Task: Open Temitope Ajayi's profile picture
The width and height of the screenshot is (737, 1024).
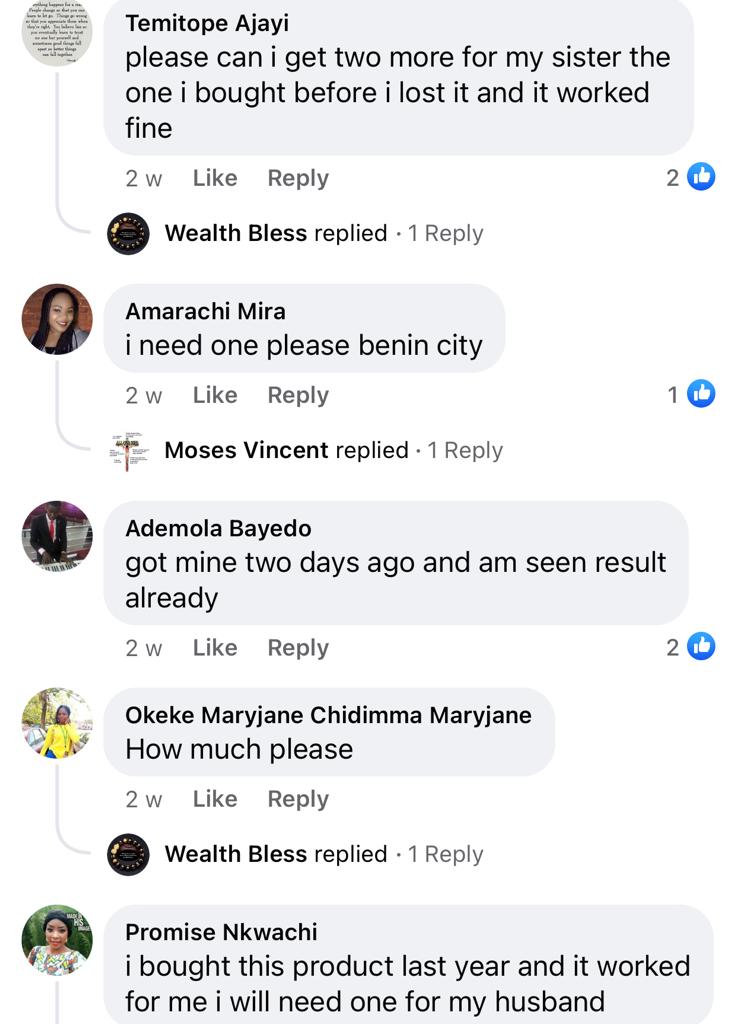Action: point(57,32)
